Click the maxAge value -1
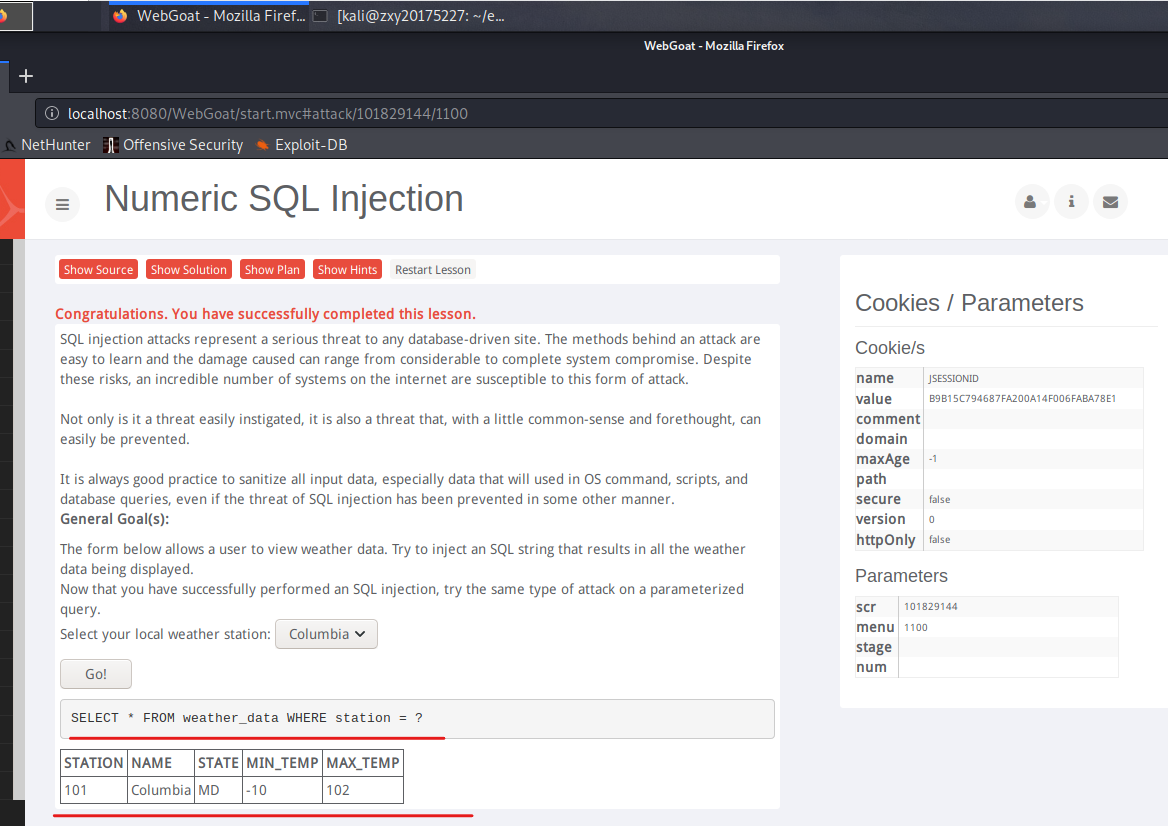 pyautogui.click(x=933, y=459)
